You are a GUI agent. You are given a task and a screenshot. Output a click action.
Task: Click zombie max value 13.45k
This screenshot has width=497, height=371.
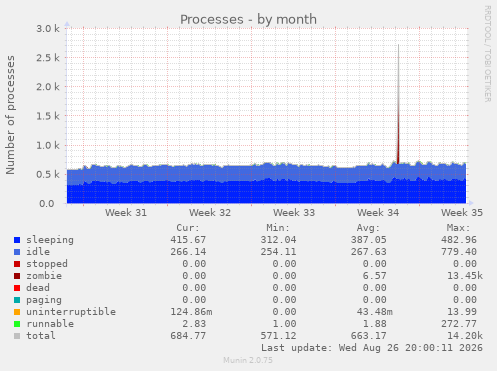[x=465, y=276]
